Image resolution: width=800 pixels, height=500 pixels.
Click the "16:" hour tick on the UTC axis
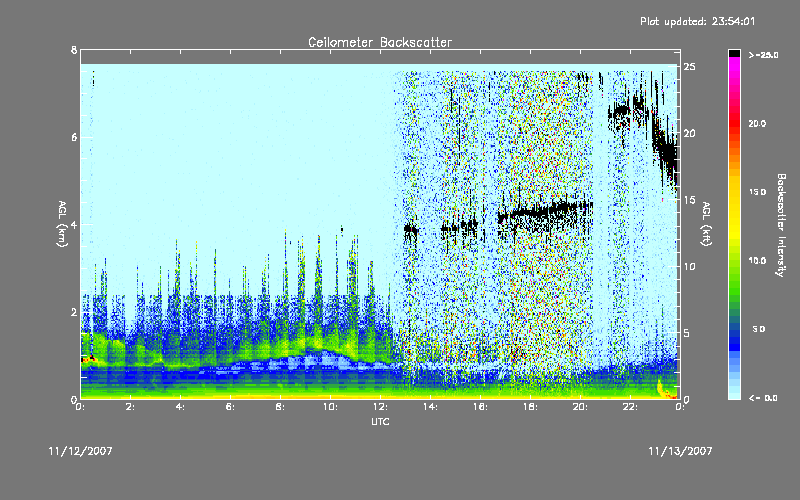481,407
